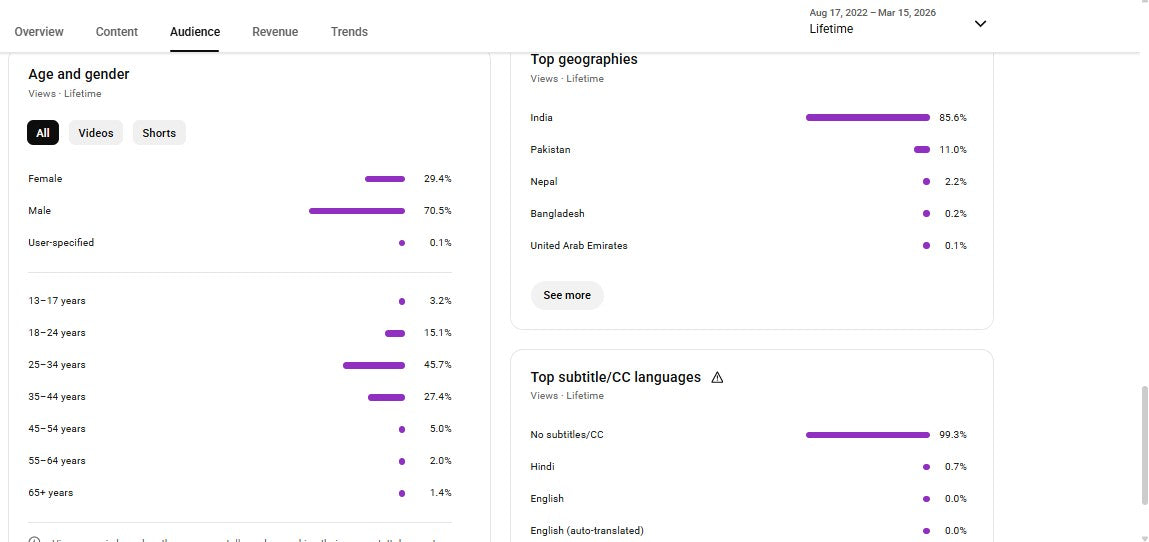Open the Content tab

117,32
